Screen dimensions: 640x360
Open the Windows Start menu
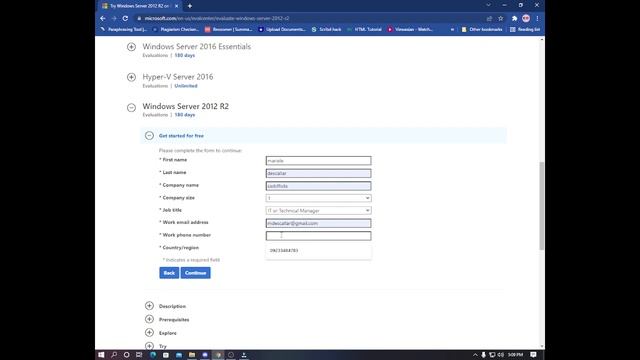coord(101,355)
